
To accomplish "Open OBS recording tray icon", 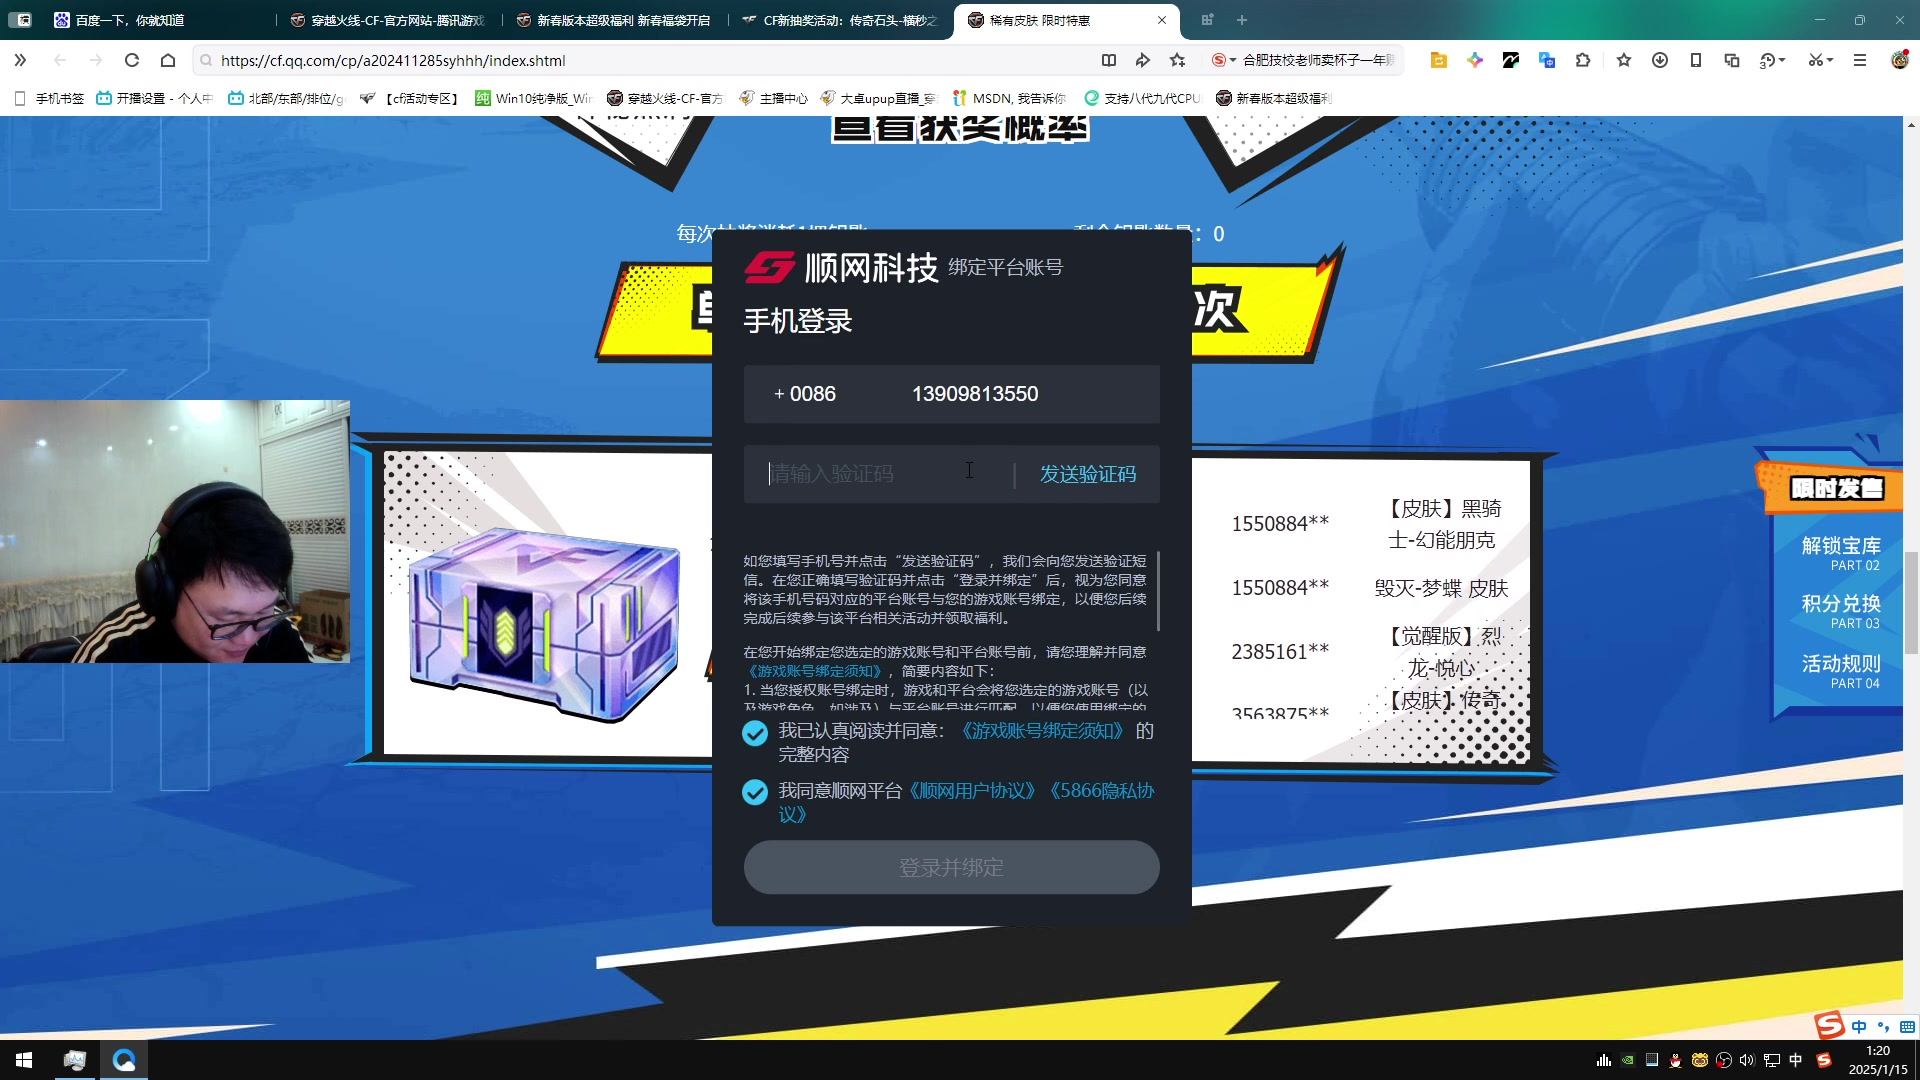I will pyautogui.click(x=1723, y=1060).
